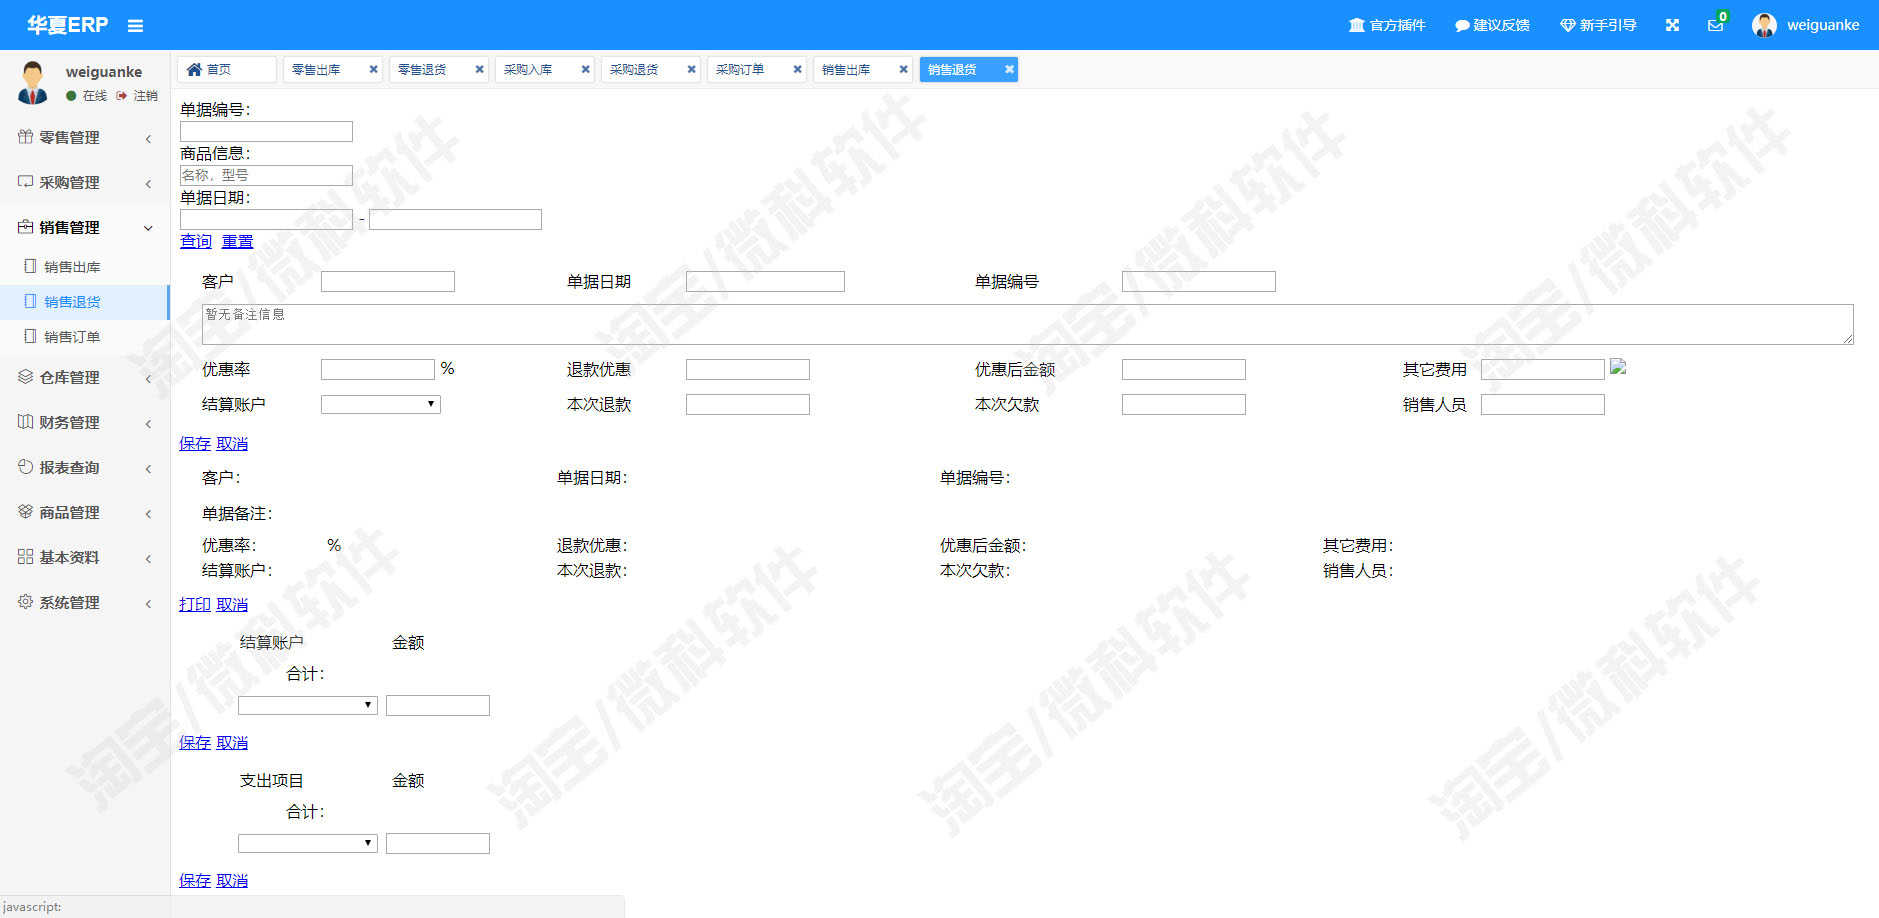The image size is (1879, 918).
Task: Close the 零售退货 tab
Action: click(x=479, y=69)
